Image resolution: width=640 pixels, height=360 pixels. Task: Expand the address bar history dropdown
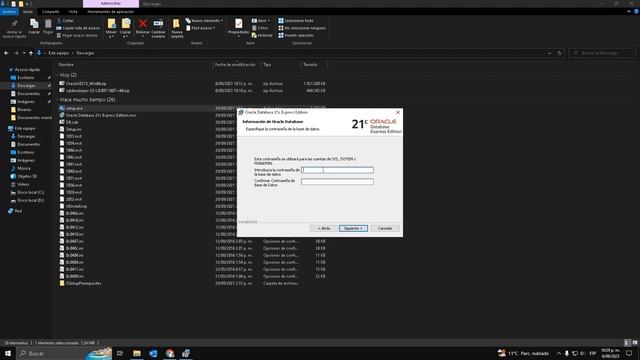point(549,53)
